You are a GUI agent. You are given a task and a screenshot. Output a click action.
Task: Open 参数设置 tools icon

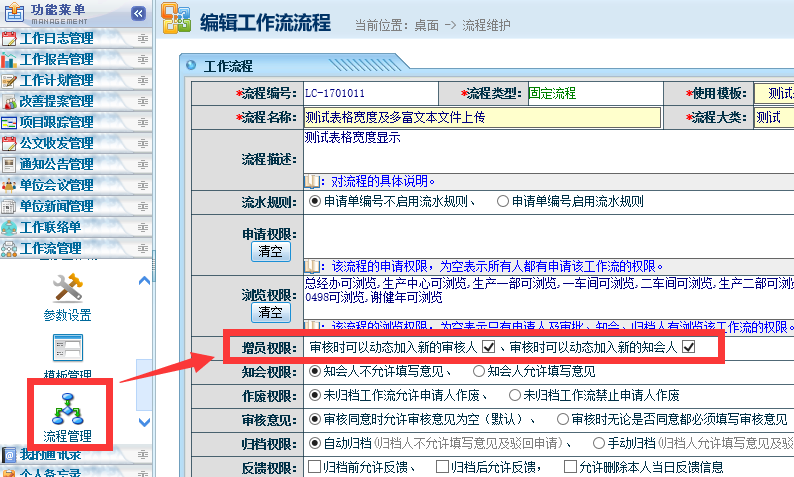point(67,288)
